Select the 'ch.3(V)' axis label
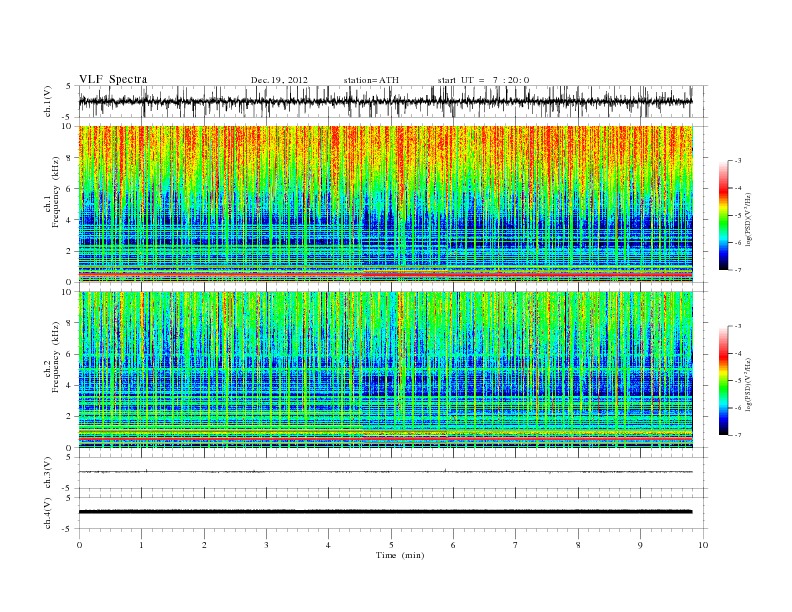This screenshot has height=612, width=792. (48, 473)
